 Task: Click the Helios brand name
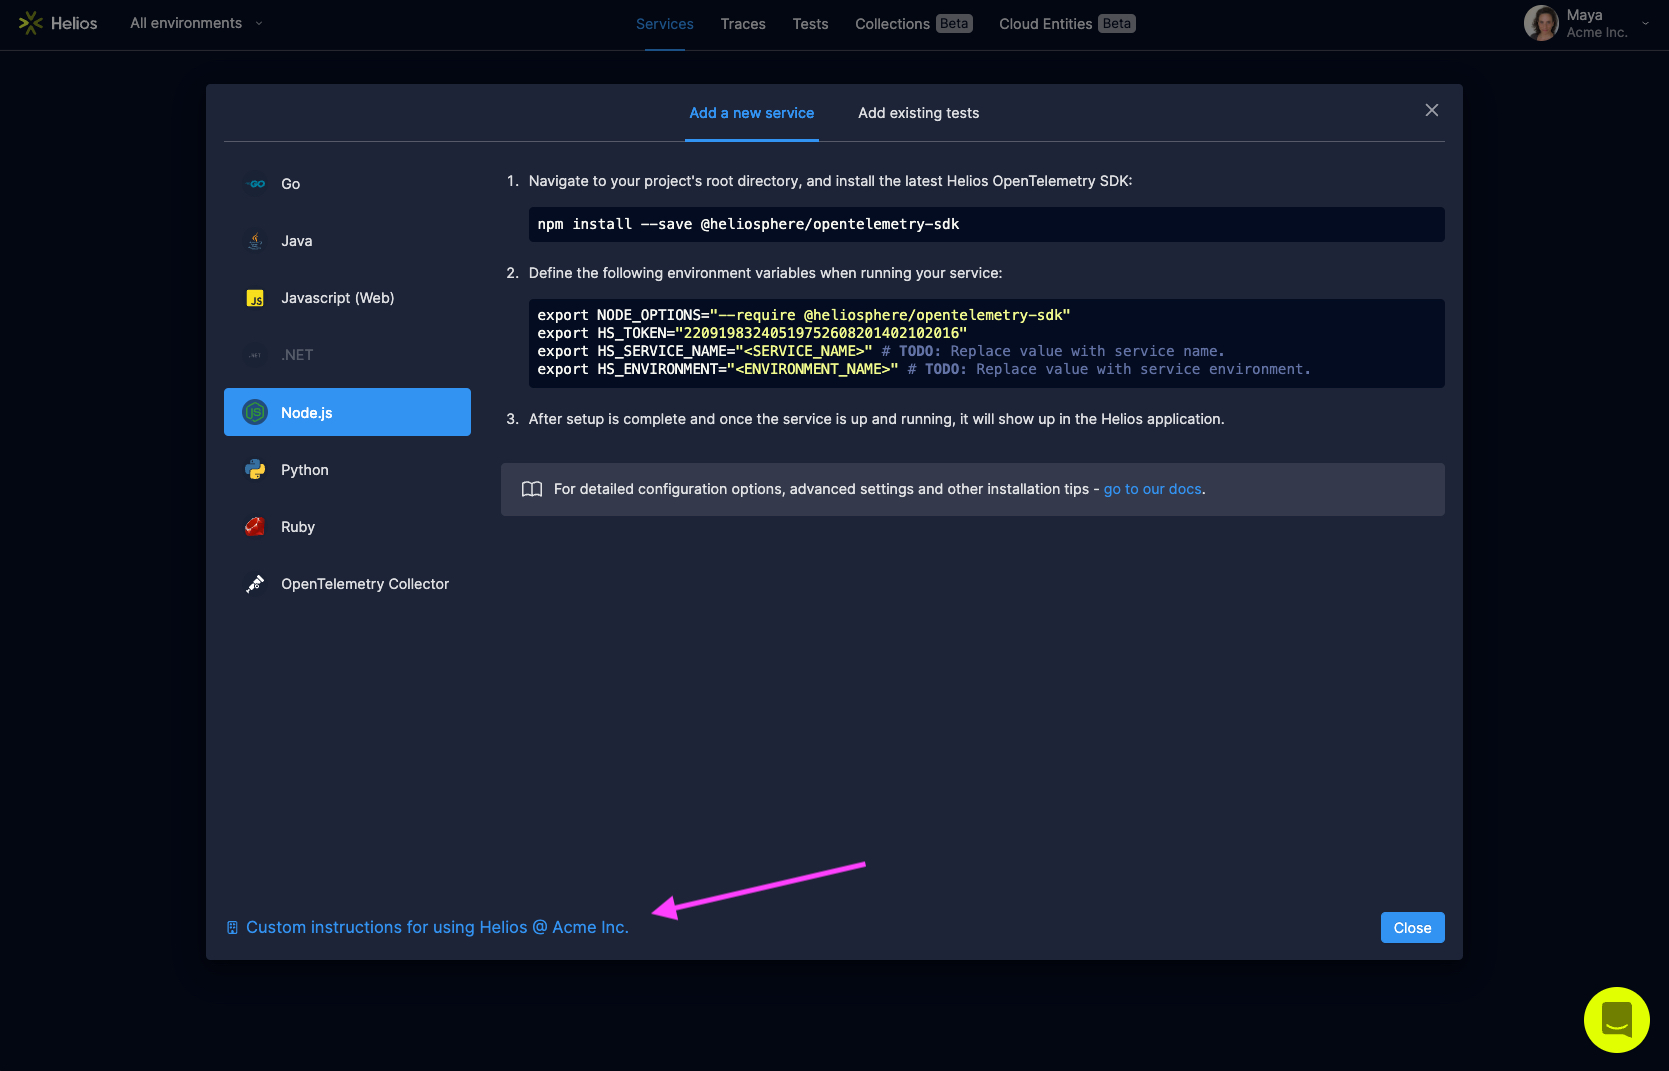74,23
